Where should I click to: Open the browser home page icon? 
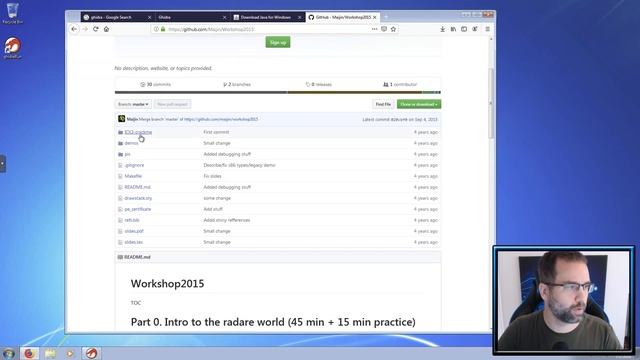[x=107, y=29]
